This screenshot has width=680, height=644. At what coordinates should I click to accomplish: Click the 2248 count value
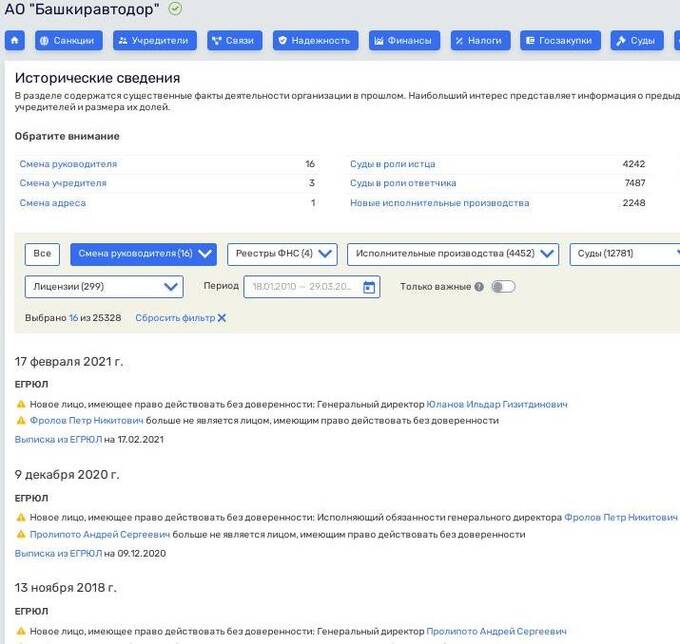tap(634, 203)
